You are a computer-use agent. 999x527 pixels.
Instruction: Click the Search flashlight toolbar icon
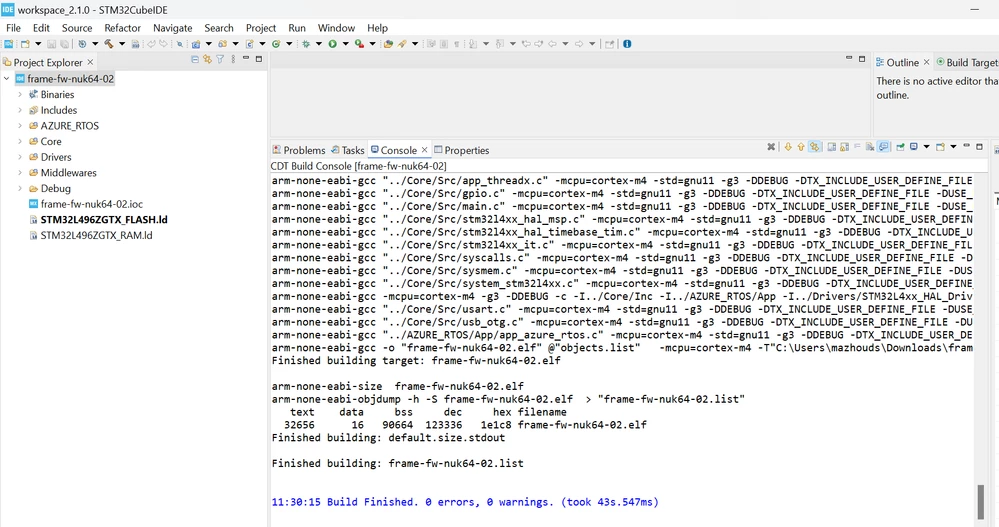tap(402, 44)
